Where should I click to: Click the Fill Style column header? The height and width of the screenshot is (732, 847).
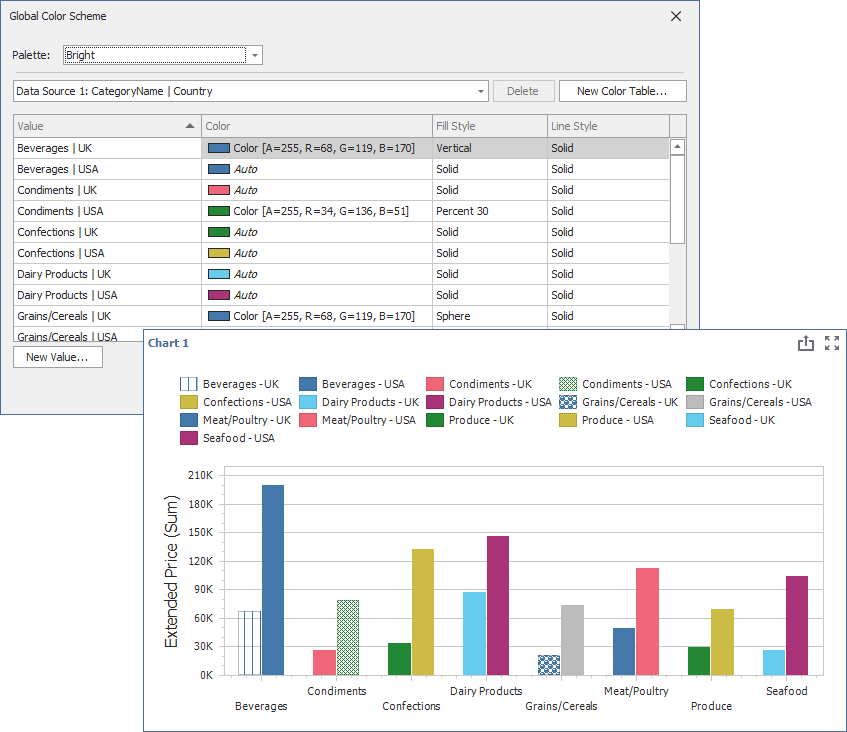[490, 126]
